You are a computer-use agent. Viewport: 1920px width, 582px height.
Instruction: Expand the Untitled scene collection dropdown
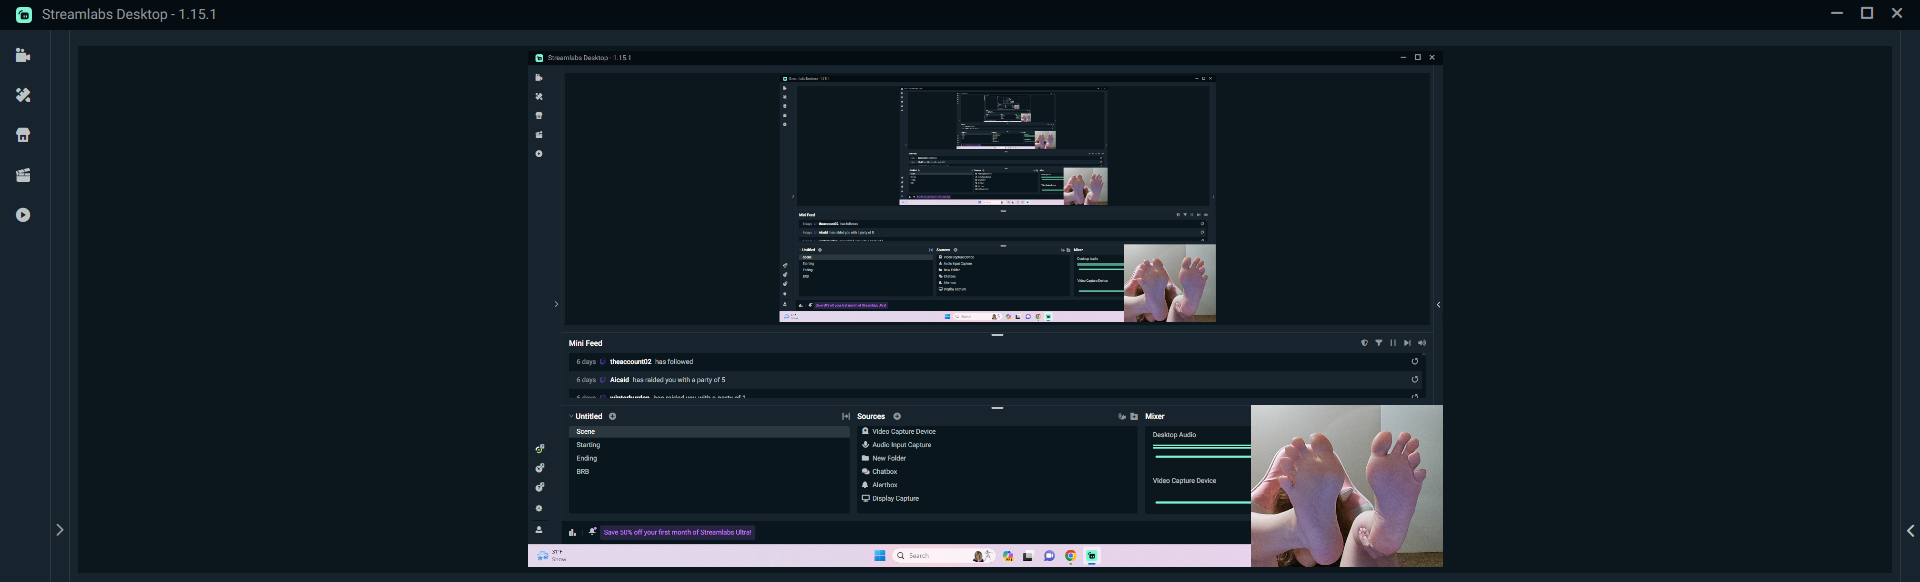(x=587, y=417)
